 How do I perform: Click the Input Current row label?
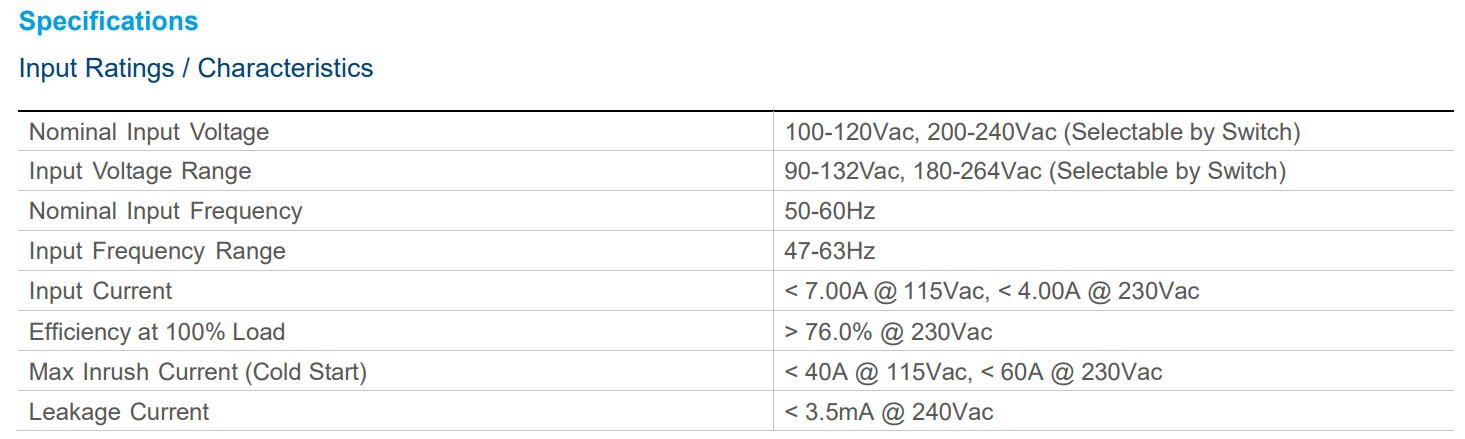100,292
